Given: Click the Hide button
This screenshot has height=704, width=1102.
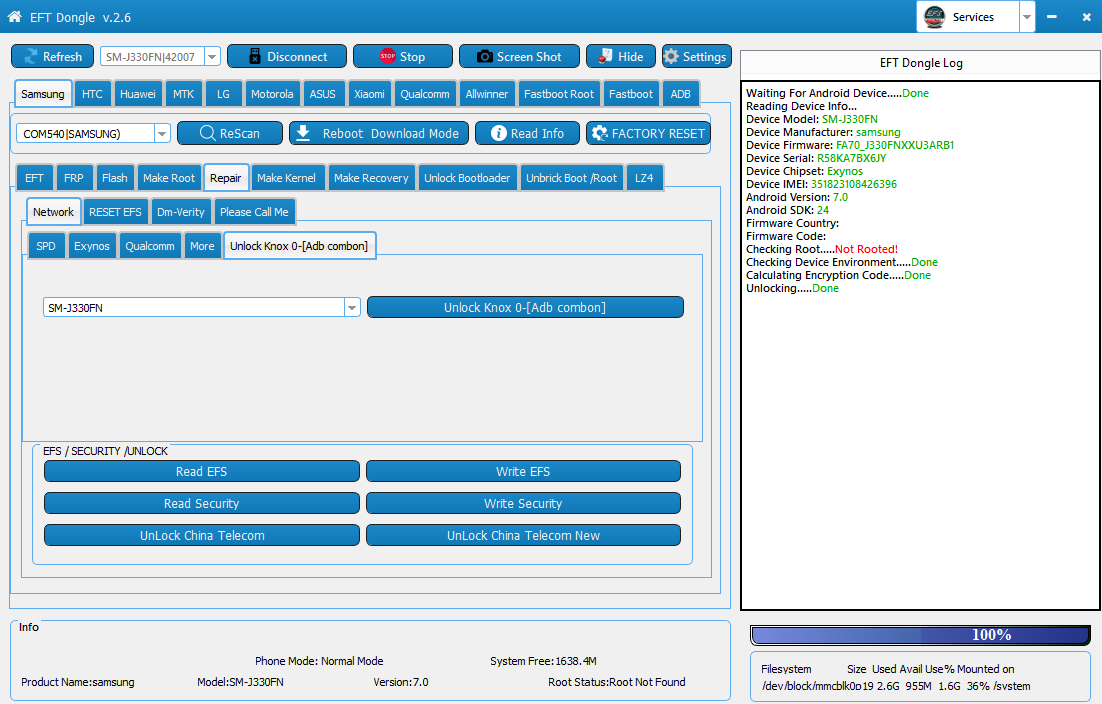Looking at the screenshot, I should (x=620, y=57).
